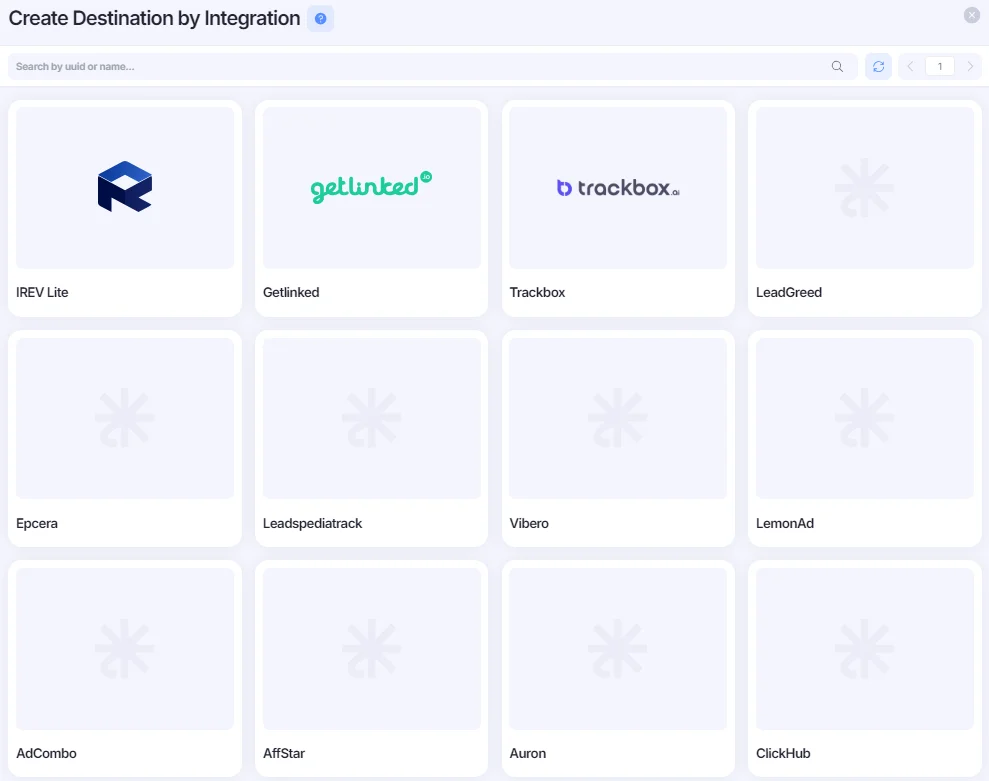Image resolution: width=989 pixels, height=781 pixels.
Task: Choose ClickHub placeholder image
Action: (x=865, y=649)
